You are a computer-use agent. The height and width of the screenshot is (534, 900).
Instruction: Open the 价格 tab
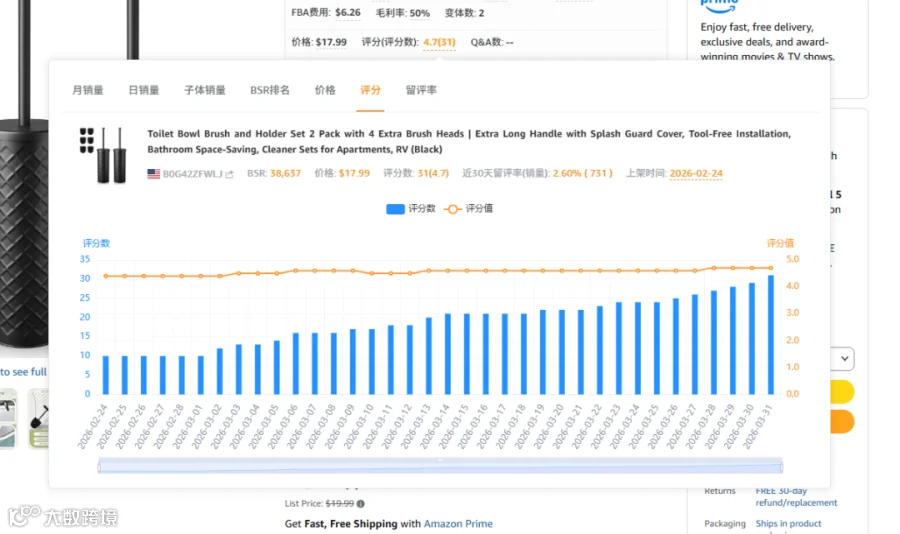coord(325,90)
